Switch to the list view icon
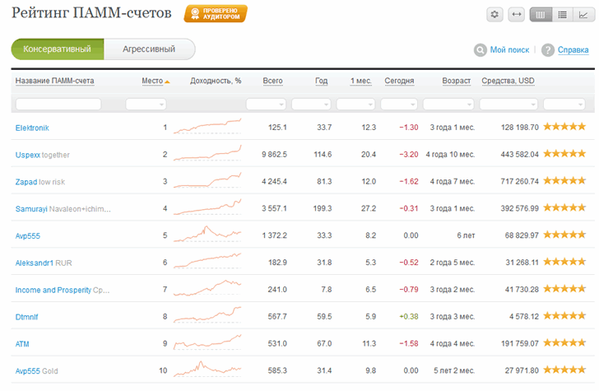 [x=562, y=15]
